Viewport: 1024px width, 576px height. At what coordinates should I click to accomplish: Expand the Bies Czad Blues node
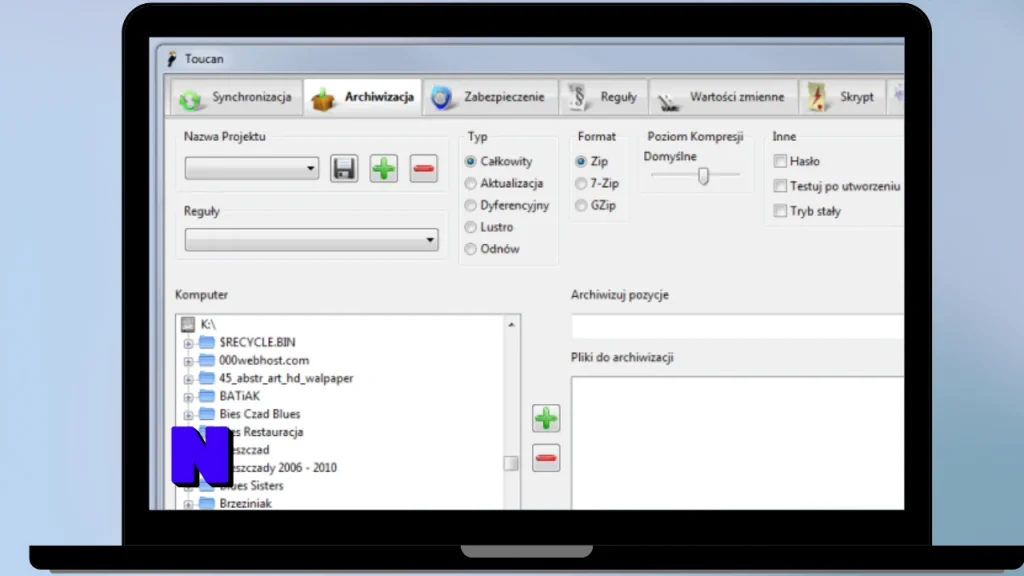188,414
